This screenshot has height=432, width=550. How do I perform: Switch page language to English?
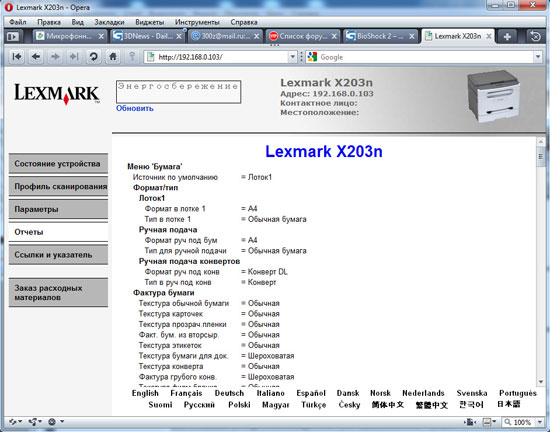(145, 393)
